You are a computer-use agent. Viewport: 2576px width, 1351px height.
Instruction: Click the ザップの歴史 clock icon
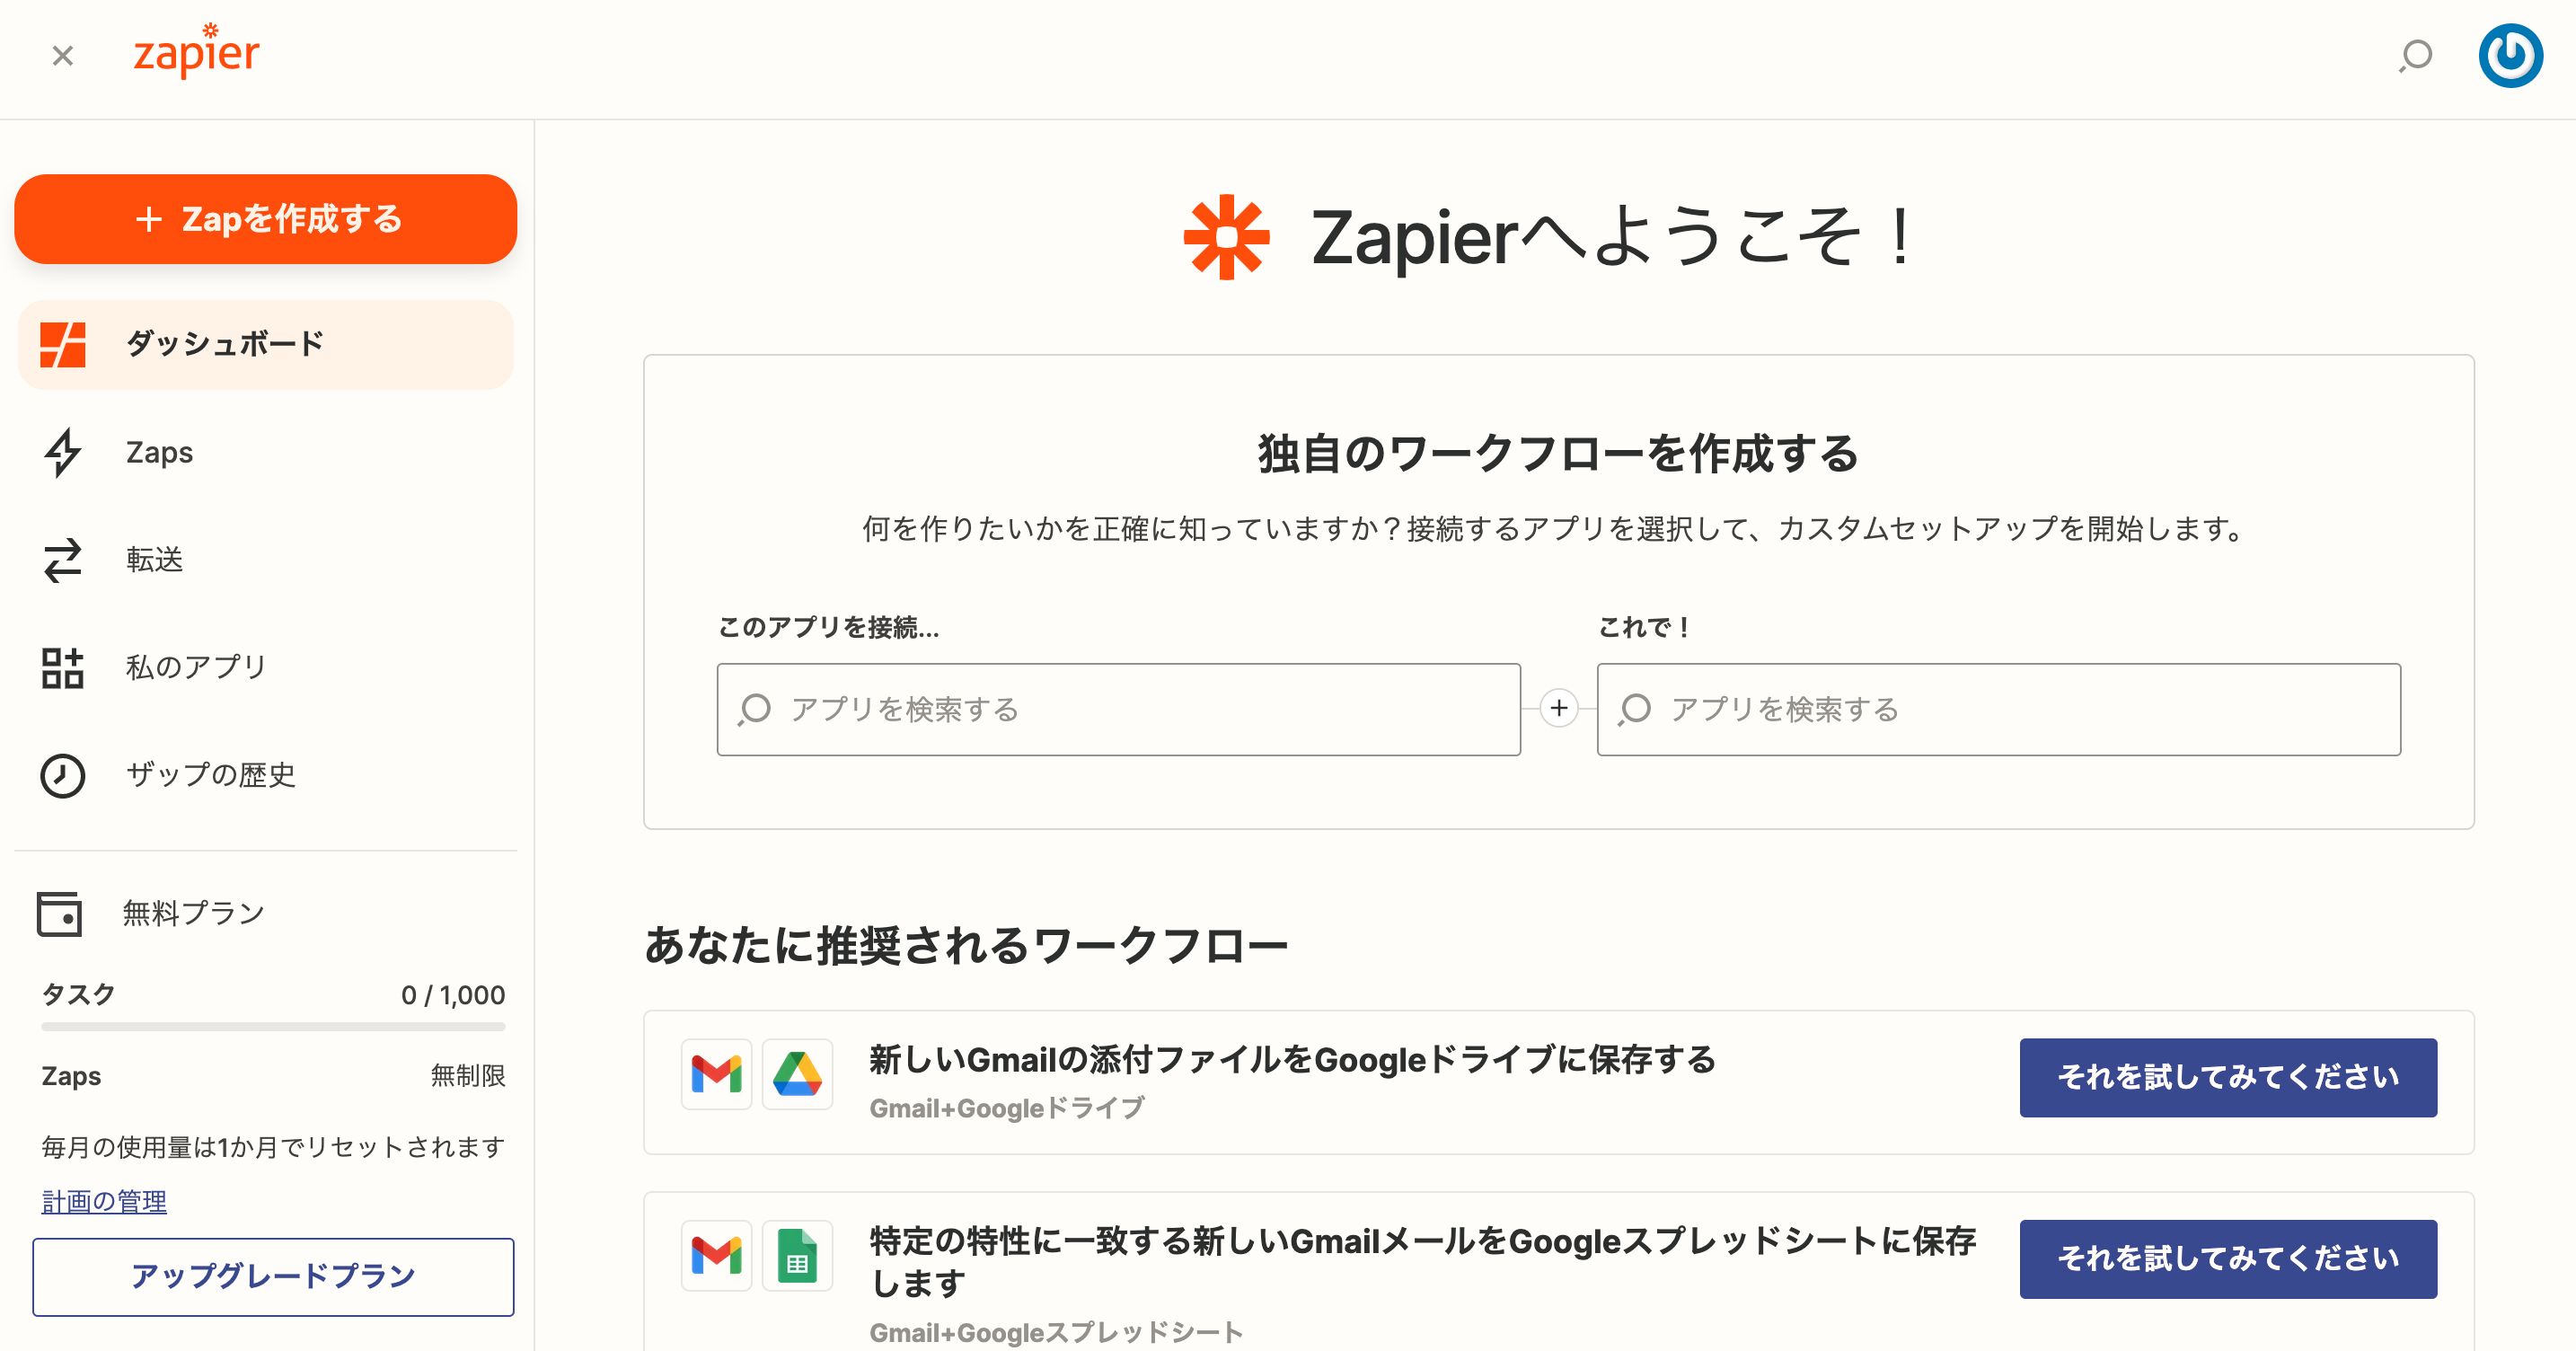[x=62, y=775]
